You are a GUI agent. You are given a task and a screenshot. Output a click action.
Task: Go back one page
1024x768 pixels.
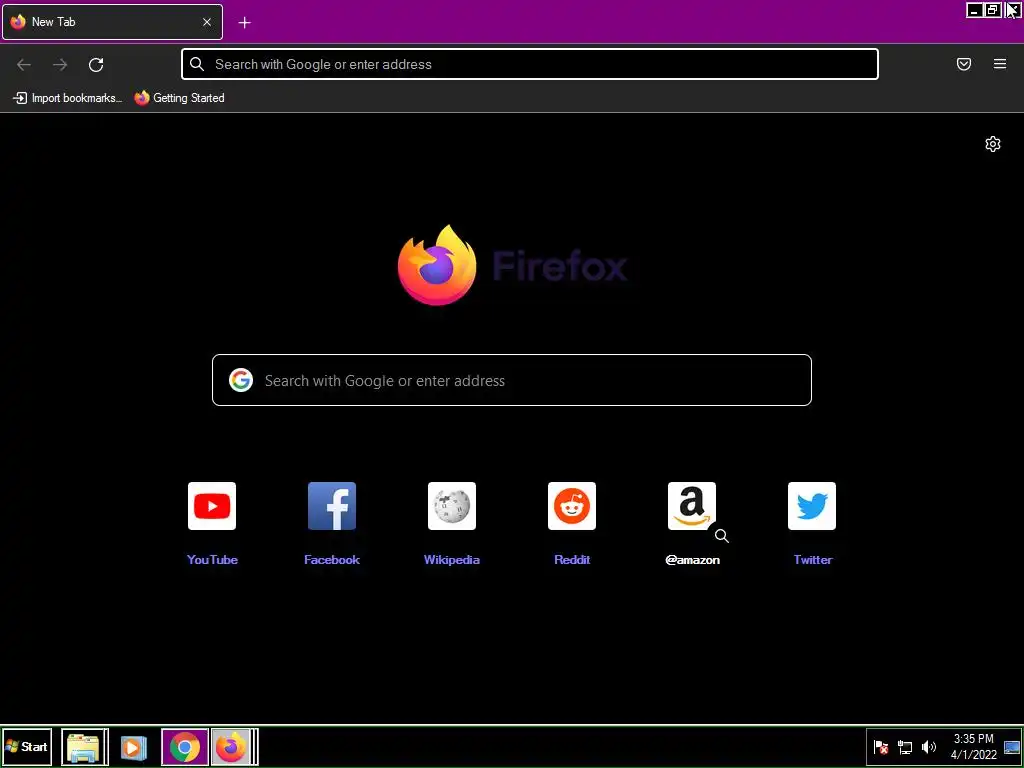click(x=24, y=65)
